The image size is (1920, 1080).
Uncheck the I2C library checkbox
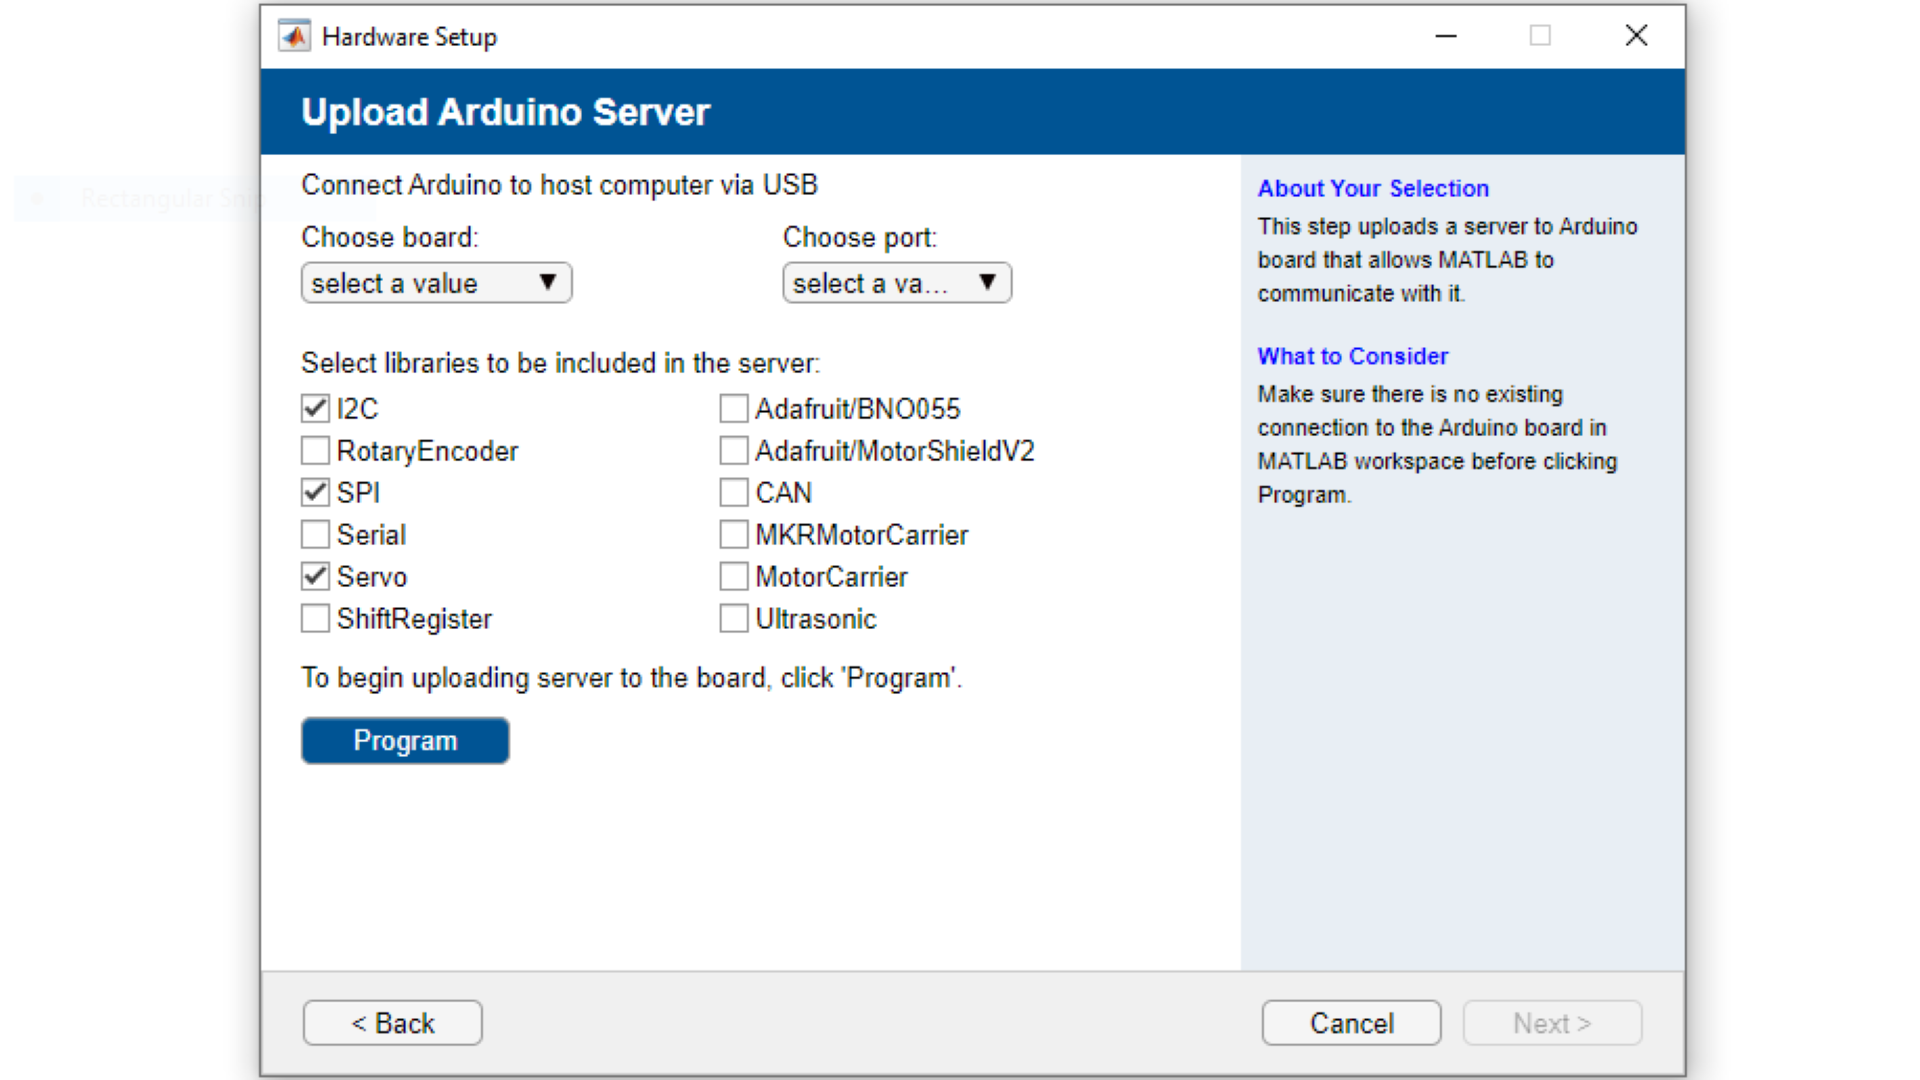(315, 408)
